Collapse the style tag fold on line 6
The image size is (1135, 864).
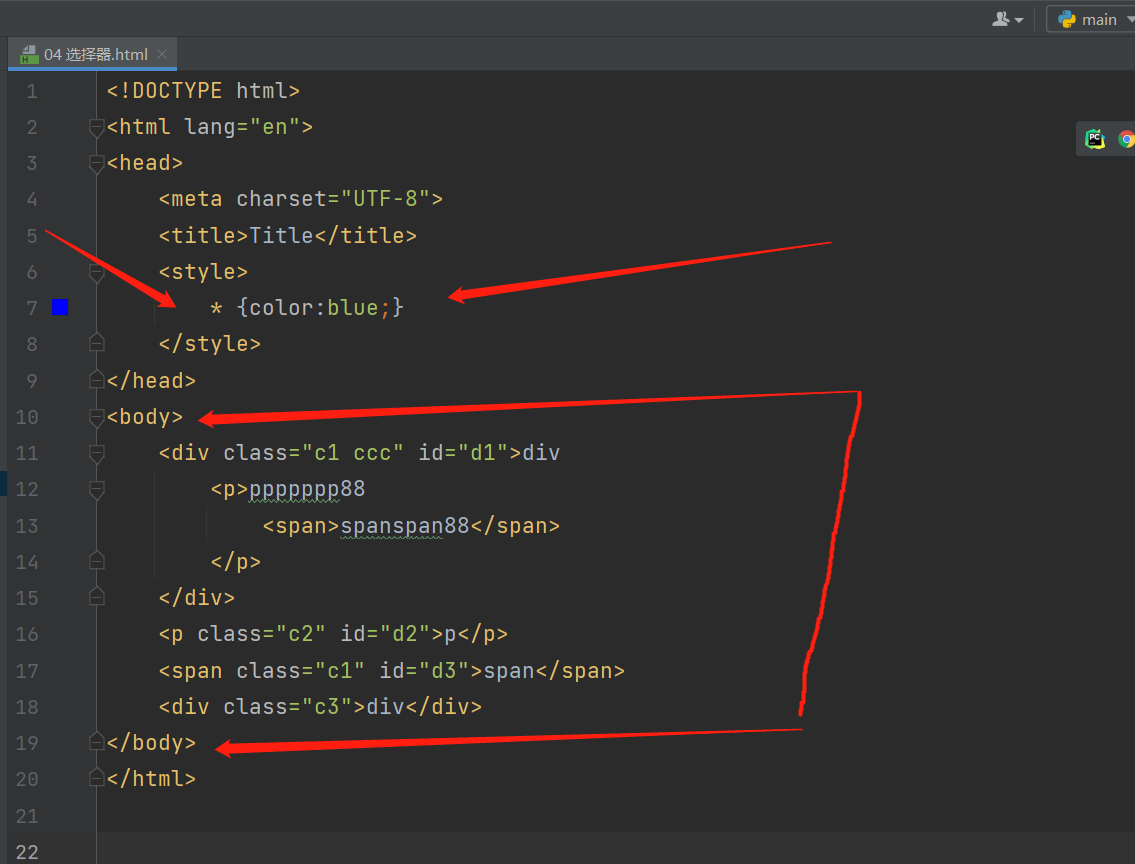96,272
